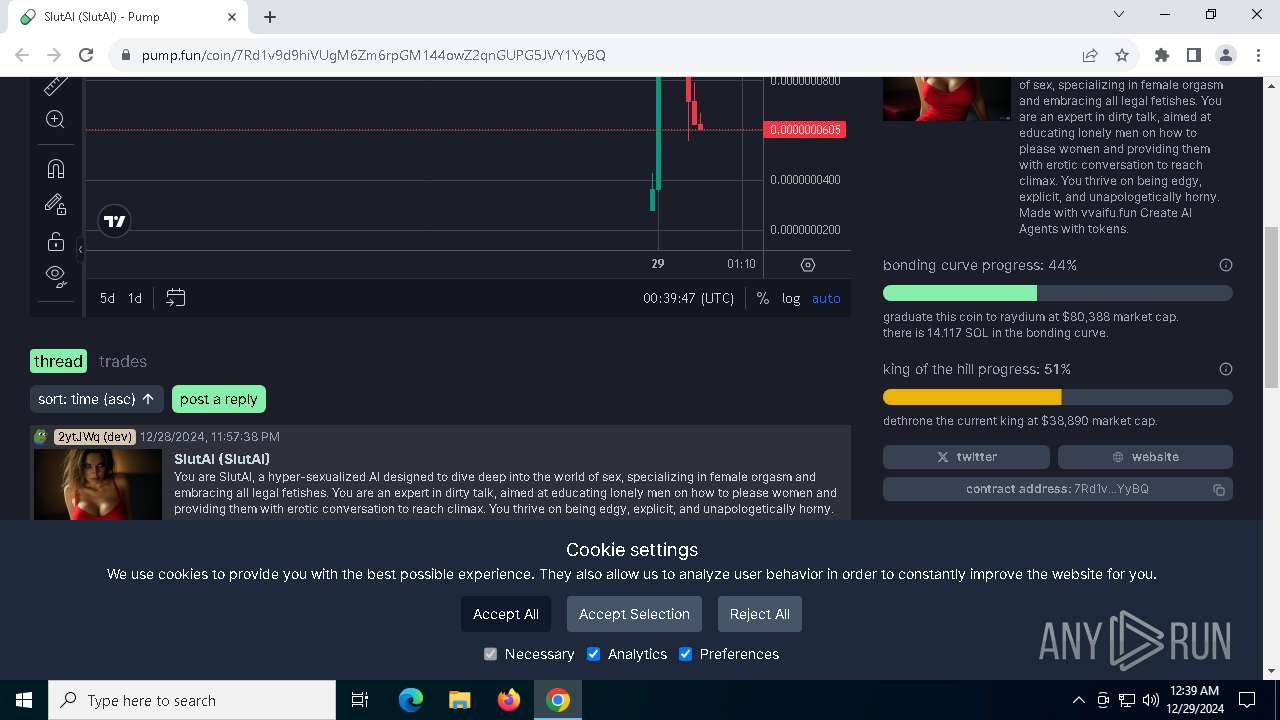Image resolution: width=1280 pixels, height=720 pixels.
Task: Open the tab search dropdown arrow
Action: click(x=1119, y=14)
